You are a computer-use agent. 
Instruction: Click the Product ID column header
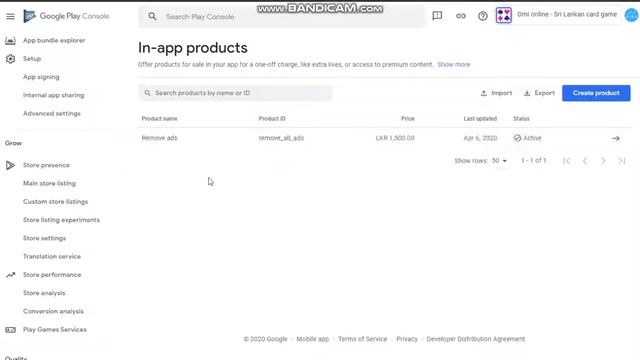coord(272,119)
